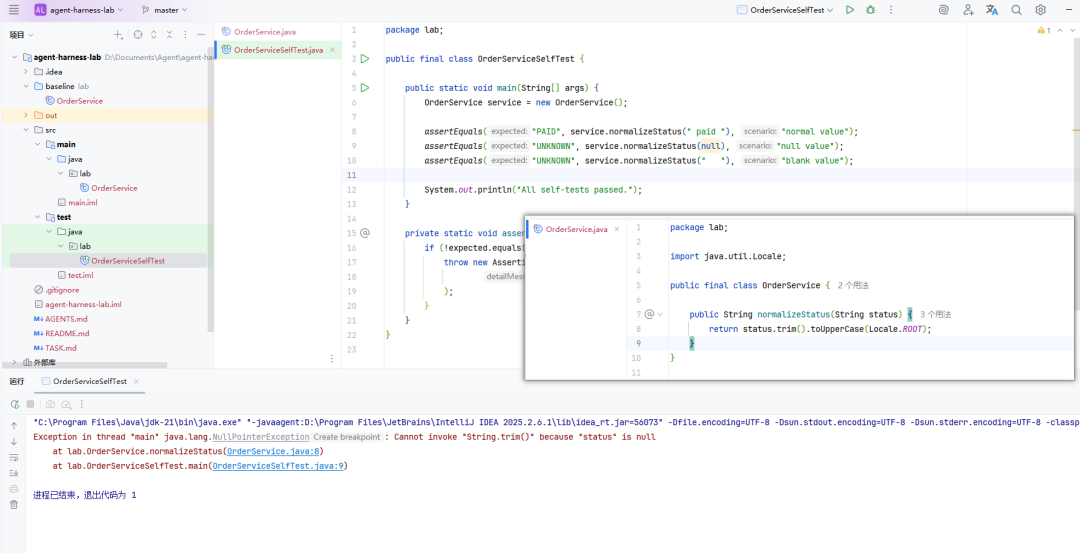Run OrderServiceSelfTest with the green play button
Screen dimensions: 1080x553
click(850, 10)
